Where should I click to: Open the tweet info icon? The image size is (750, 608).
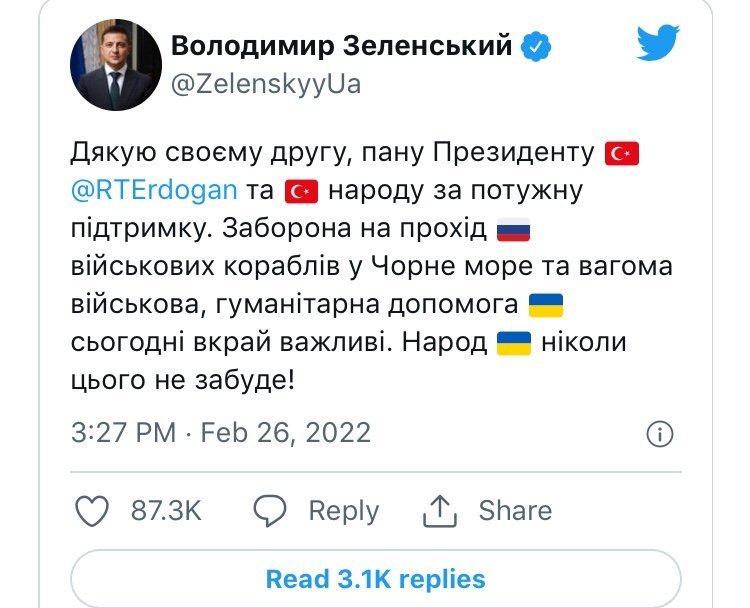coord(660,434)
